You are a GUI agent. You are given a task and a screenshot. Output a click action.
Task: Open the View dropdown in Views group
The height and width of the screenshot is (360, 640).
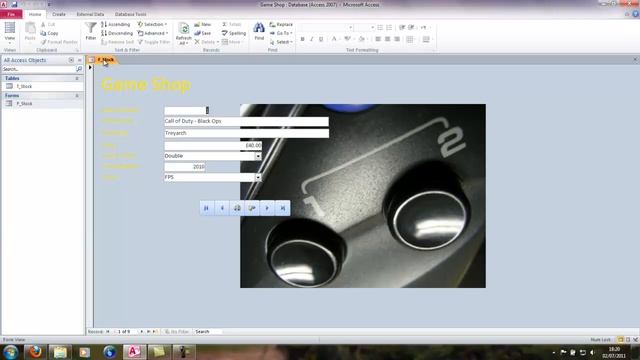[x=10, y=39]
